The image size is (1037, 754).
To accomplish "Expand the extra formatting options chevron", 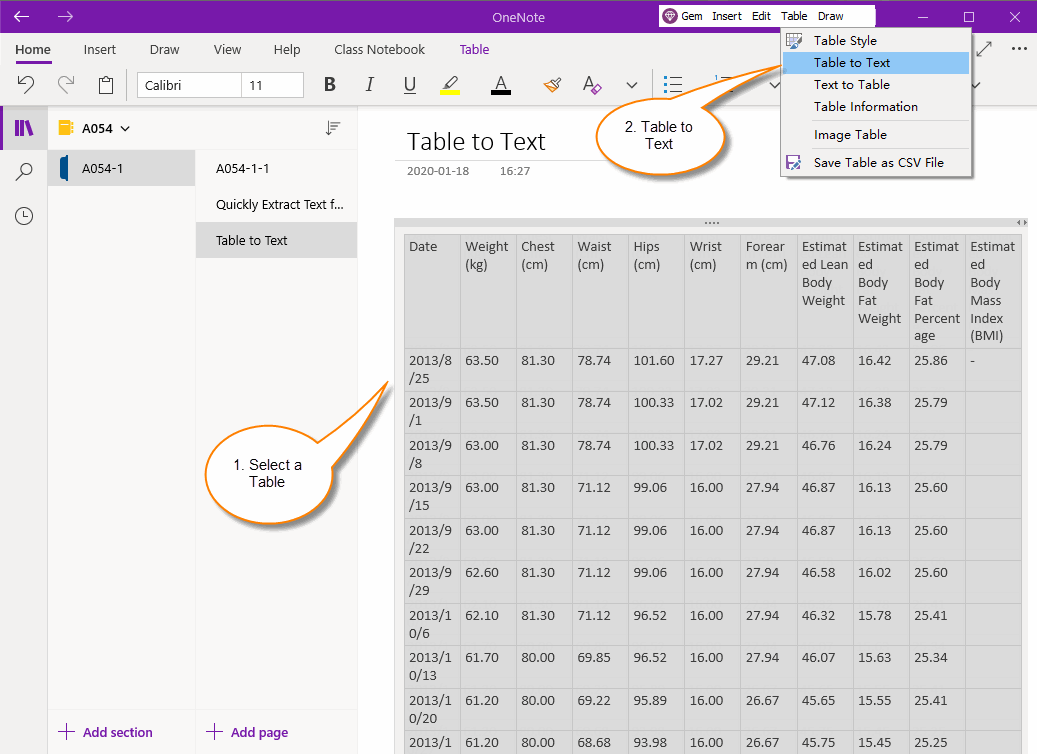I will coord(631,85).
